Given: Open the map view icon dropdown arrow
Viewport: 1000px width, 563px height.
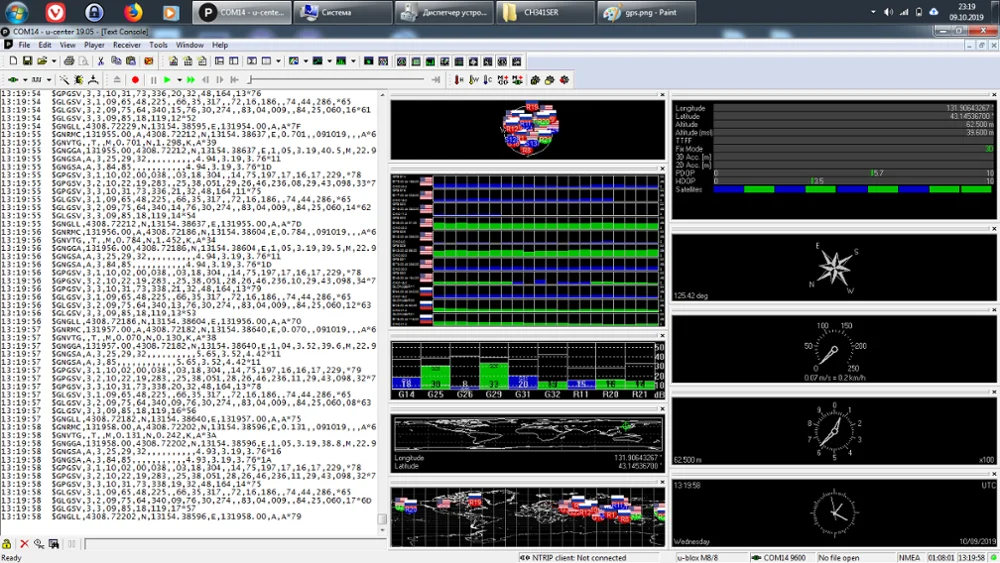Looking at the screenshot, I should 305,61.
